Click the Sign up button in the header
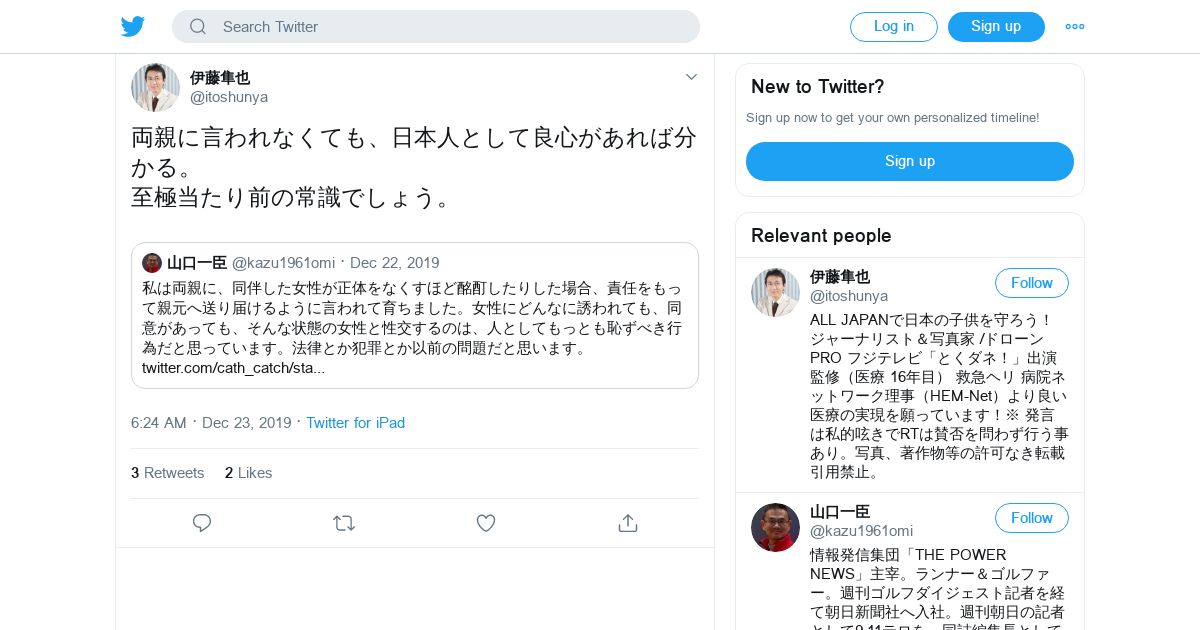Image resolution: width=1200 pixels, height=630 pixels. (x=996, y=27)
